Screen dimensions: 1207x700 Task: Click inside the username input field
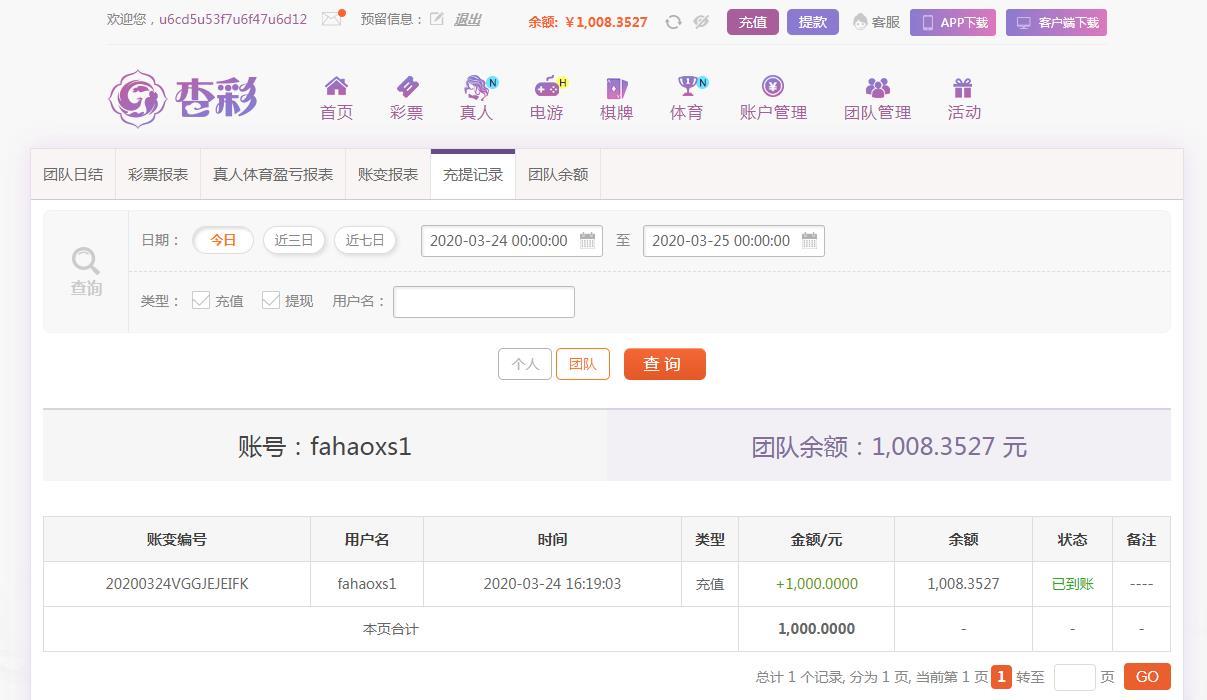coord(483,301)
